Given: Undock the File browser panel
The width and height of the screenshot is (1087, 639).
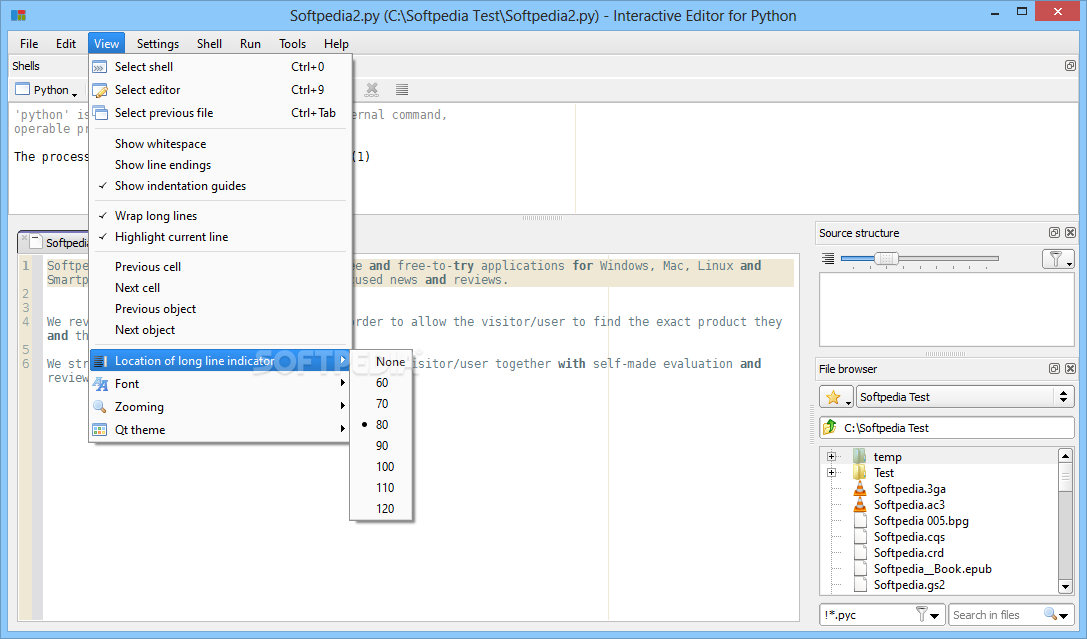Looking at the screenshot, I should coord(1054,369).
